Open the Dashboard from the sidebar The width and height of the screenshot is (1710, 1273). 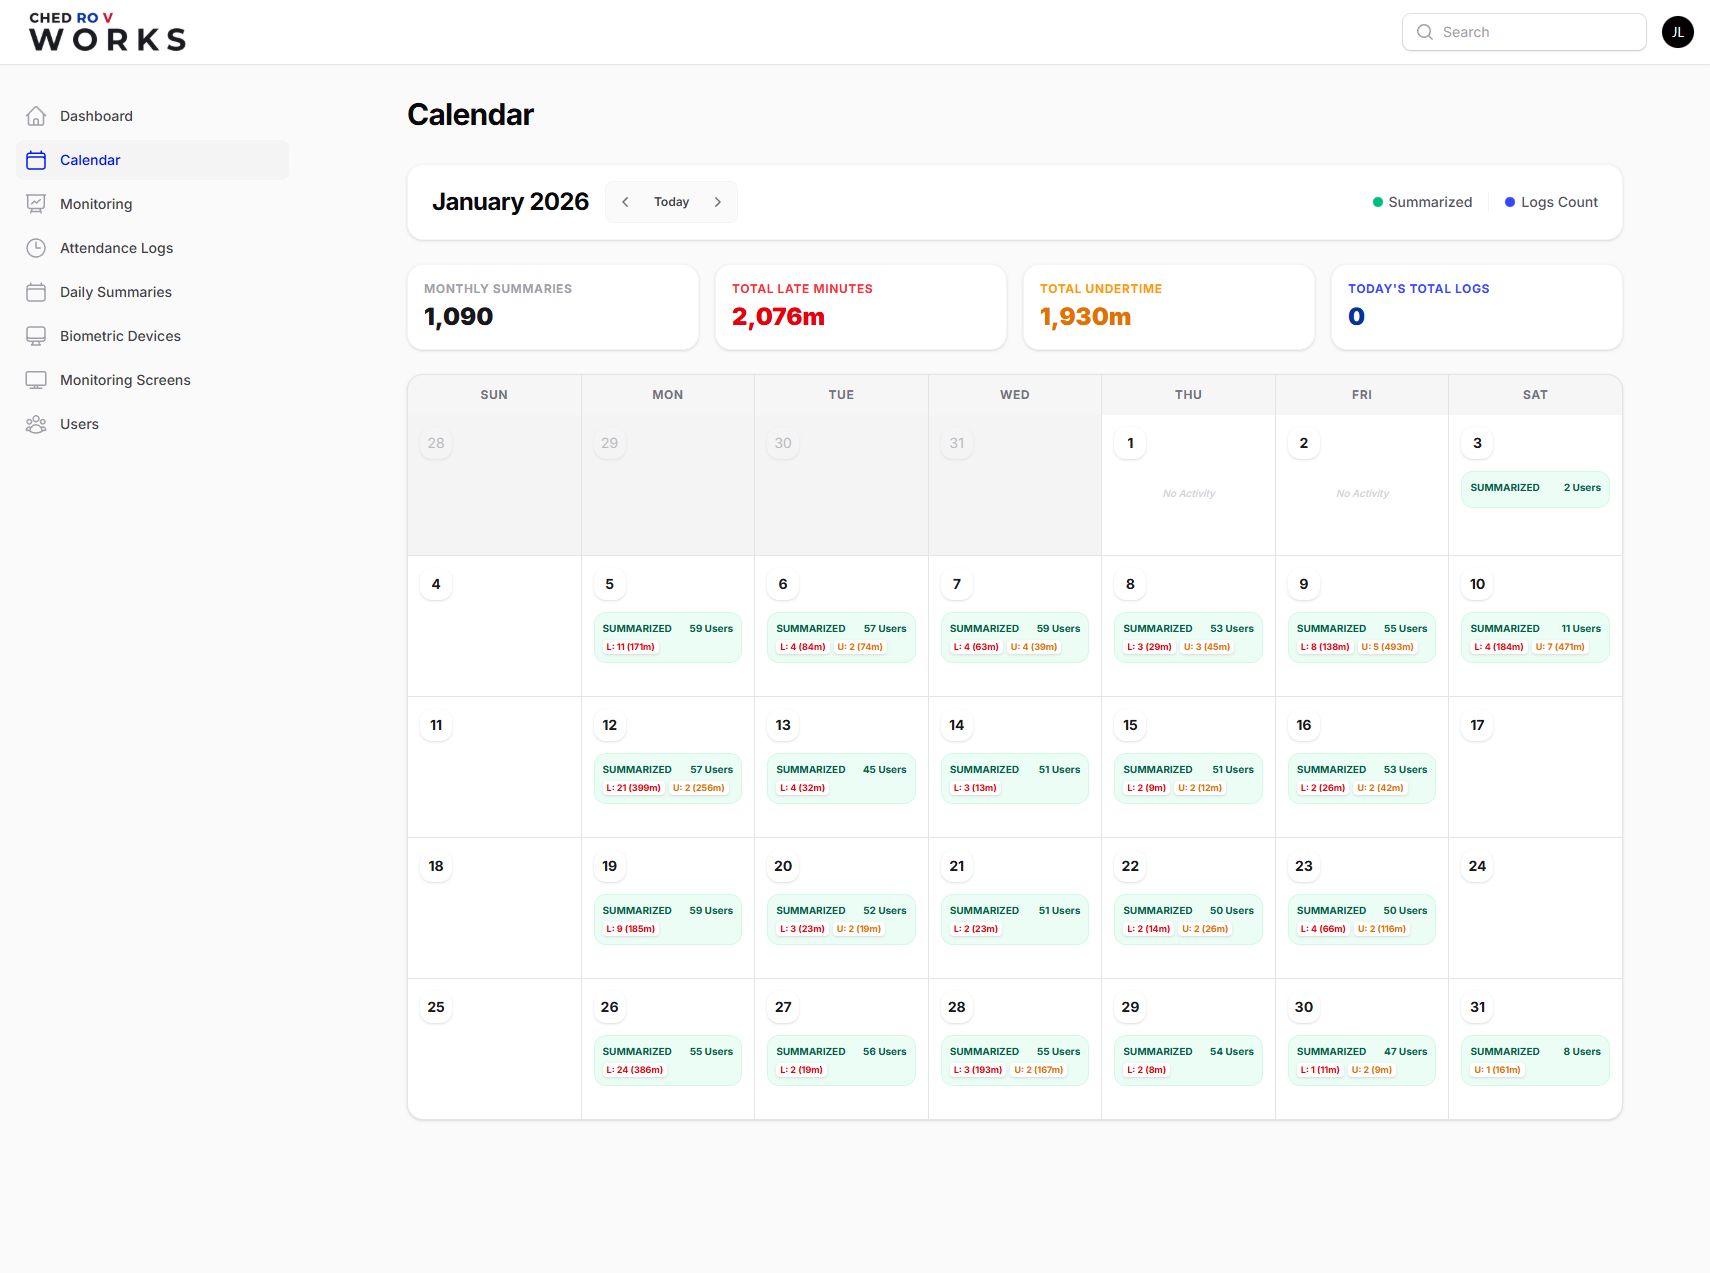pos(95,115)
